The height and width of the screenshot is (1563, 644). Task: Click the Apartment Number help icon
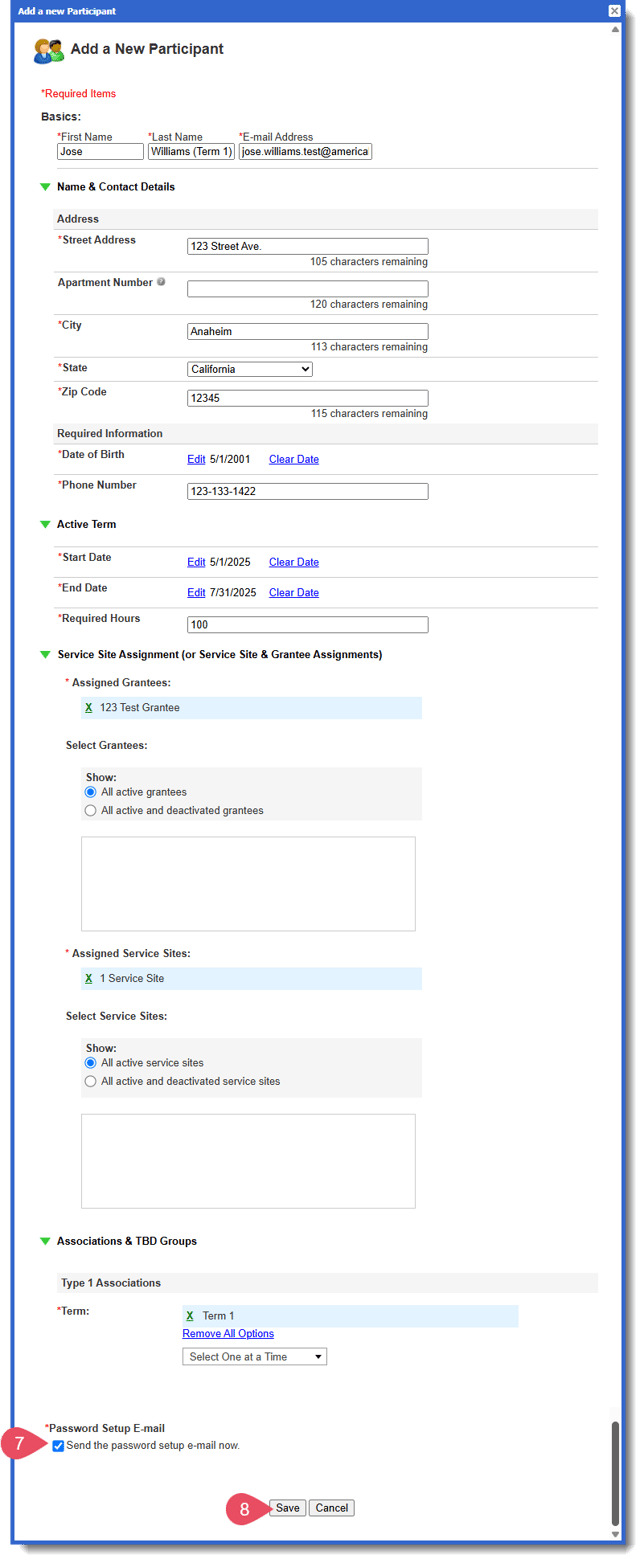pyautogui.click(x=161, y=283)
